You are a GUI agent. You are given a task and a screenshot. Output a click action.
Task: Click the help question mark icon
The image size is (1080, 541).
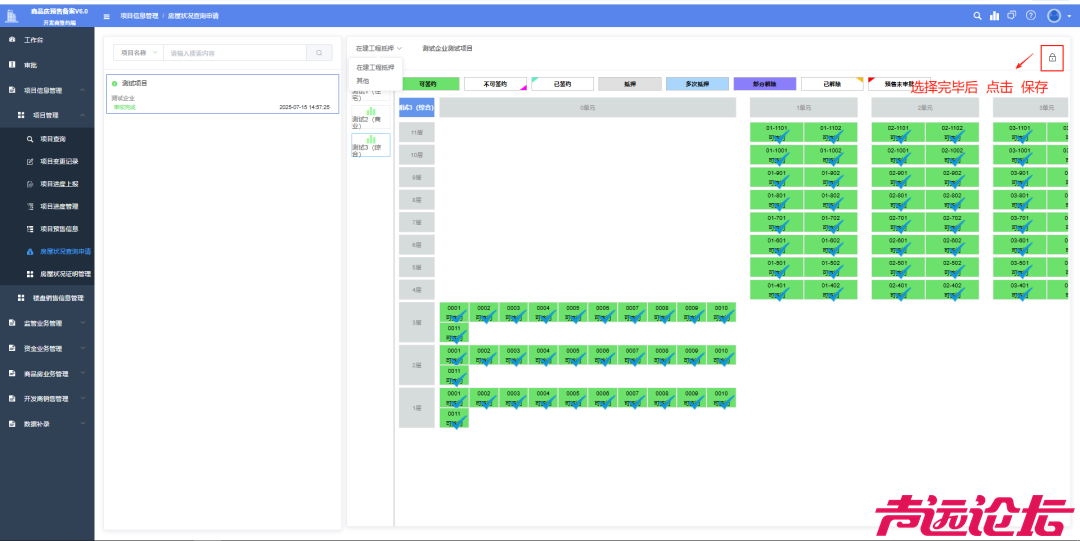click(x=1031, y=16)
